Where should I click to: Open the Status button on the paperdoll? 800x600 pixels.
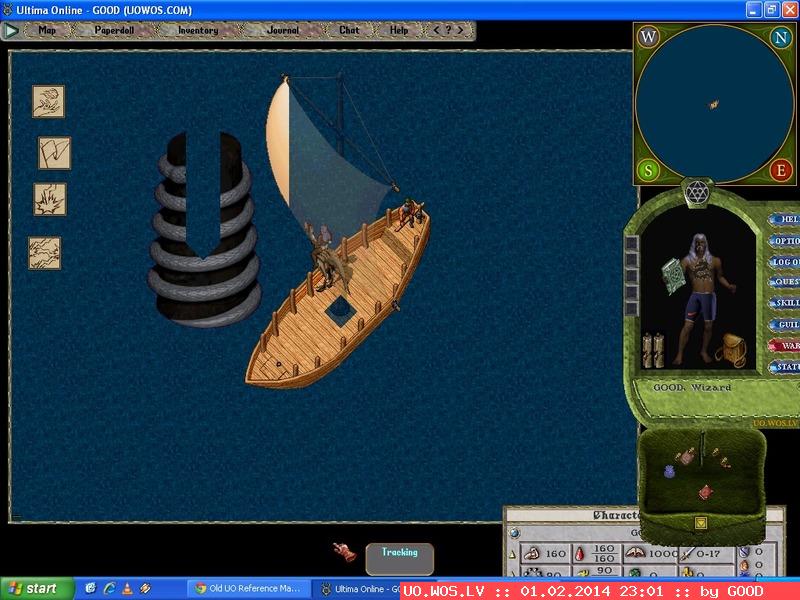click(x=786, y=367)
